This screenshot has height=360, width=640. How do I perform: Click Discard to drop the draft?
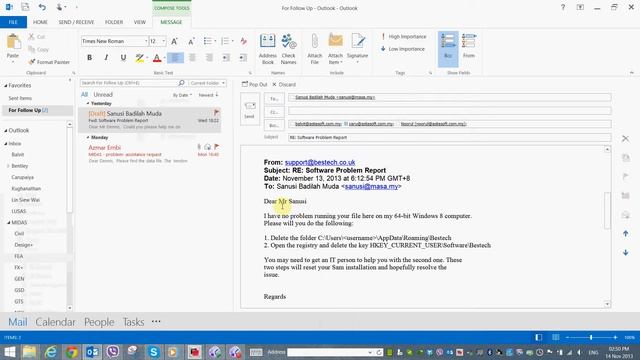(284, 84)
